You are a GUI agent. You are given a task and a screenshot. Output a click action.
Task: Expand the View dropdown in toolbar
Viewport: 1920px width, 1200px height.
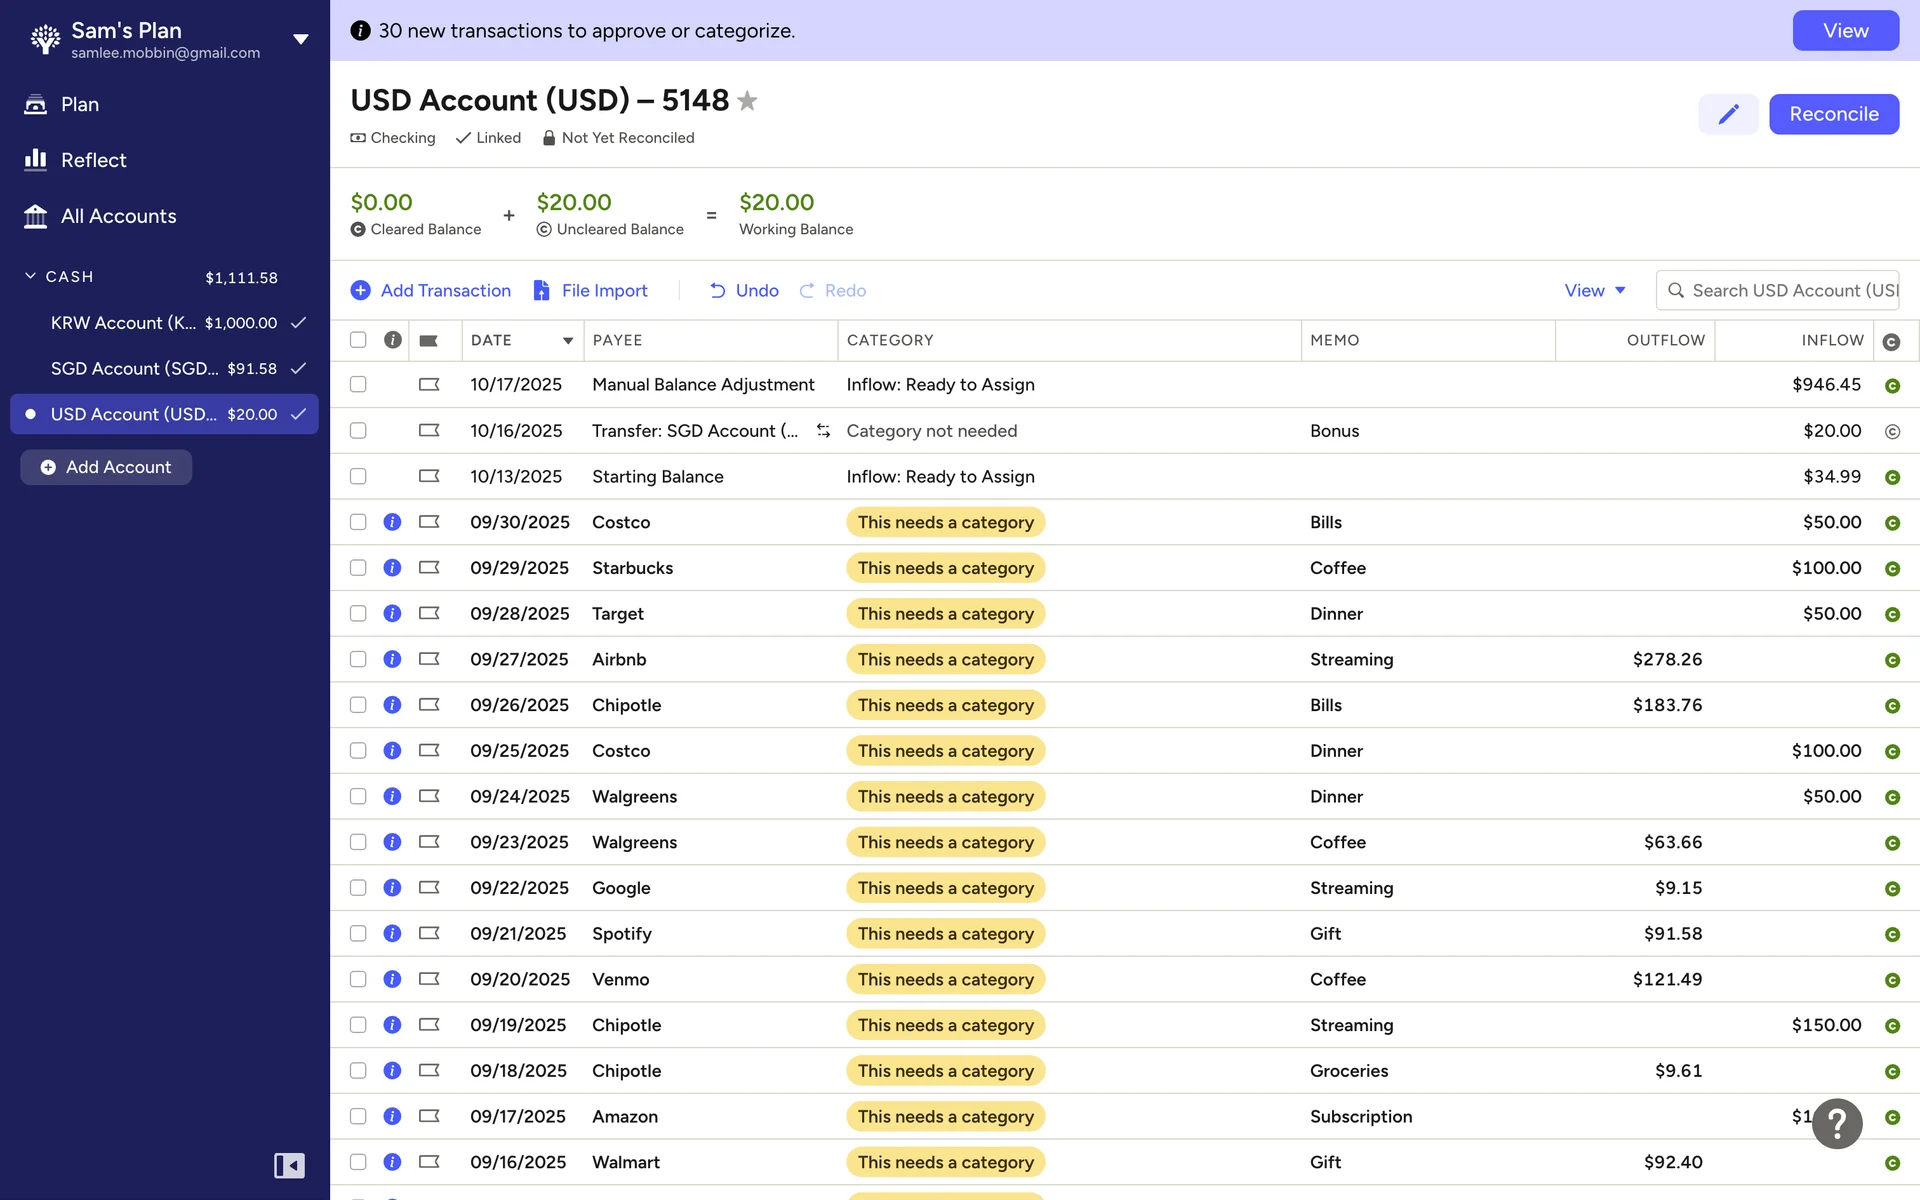[1595, 290]
